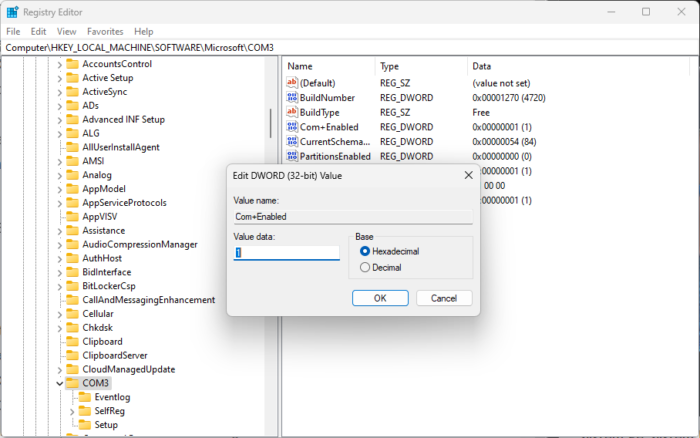Click the ActiveSync folder icon
This screenshot has height=438, width=700.
tap(72, 92)
